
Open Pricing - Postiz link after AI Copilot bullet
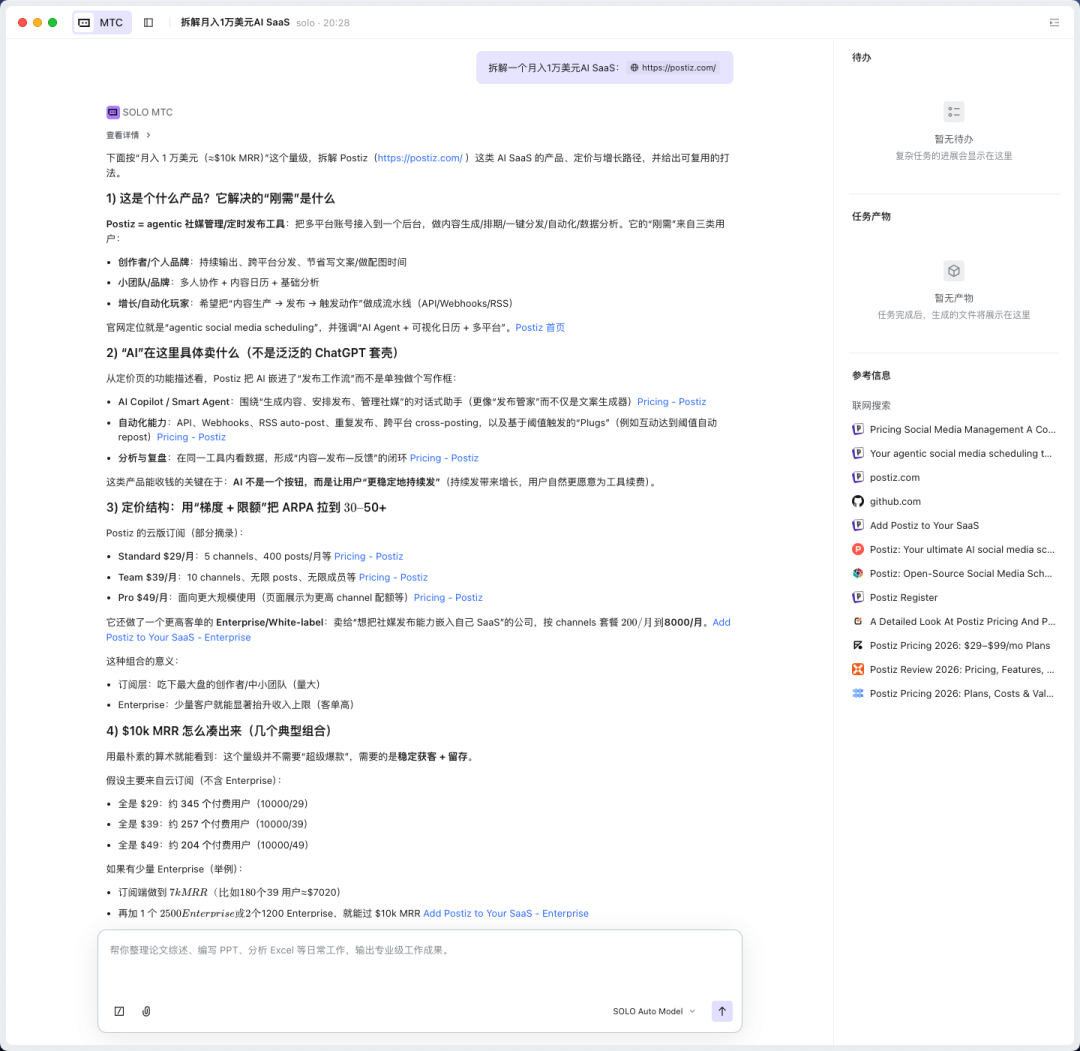coord(672,402)
